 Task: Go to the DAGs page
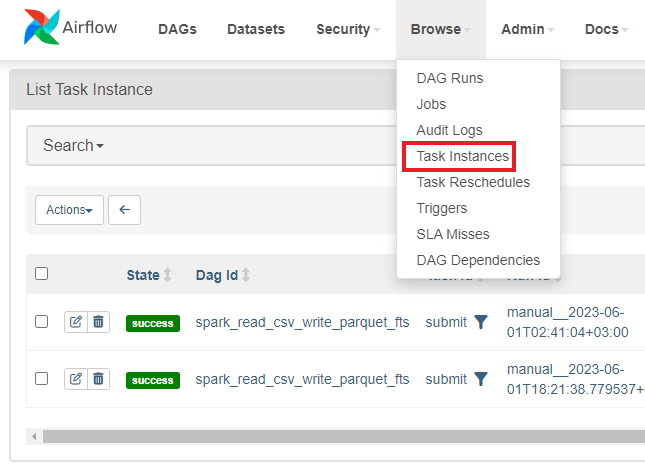point(177,29)
